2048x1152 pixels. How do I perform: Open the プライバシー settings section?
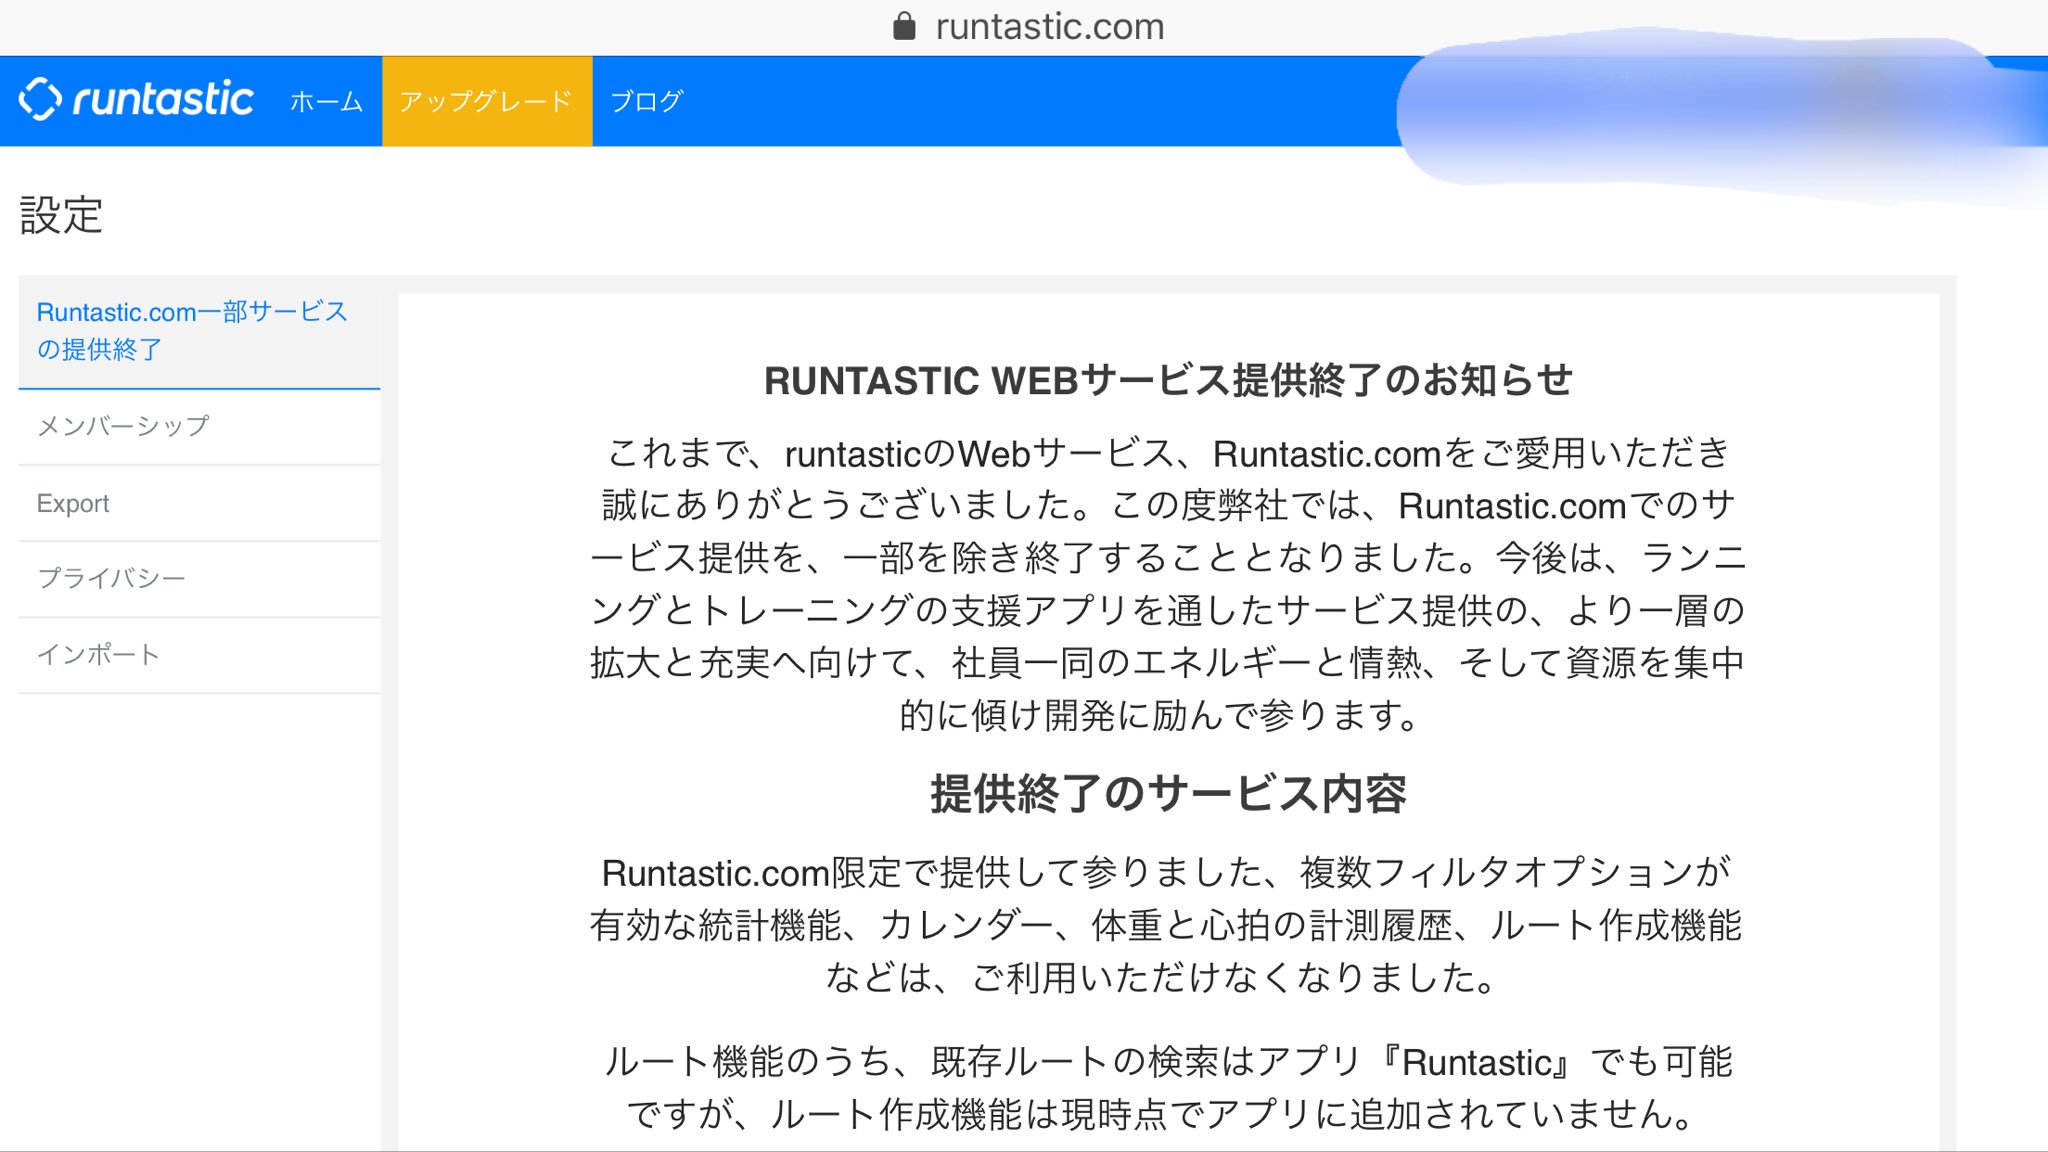coord(199,579)
